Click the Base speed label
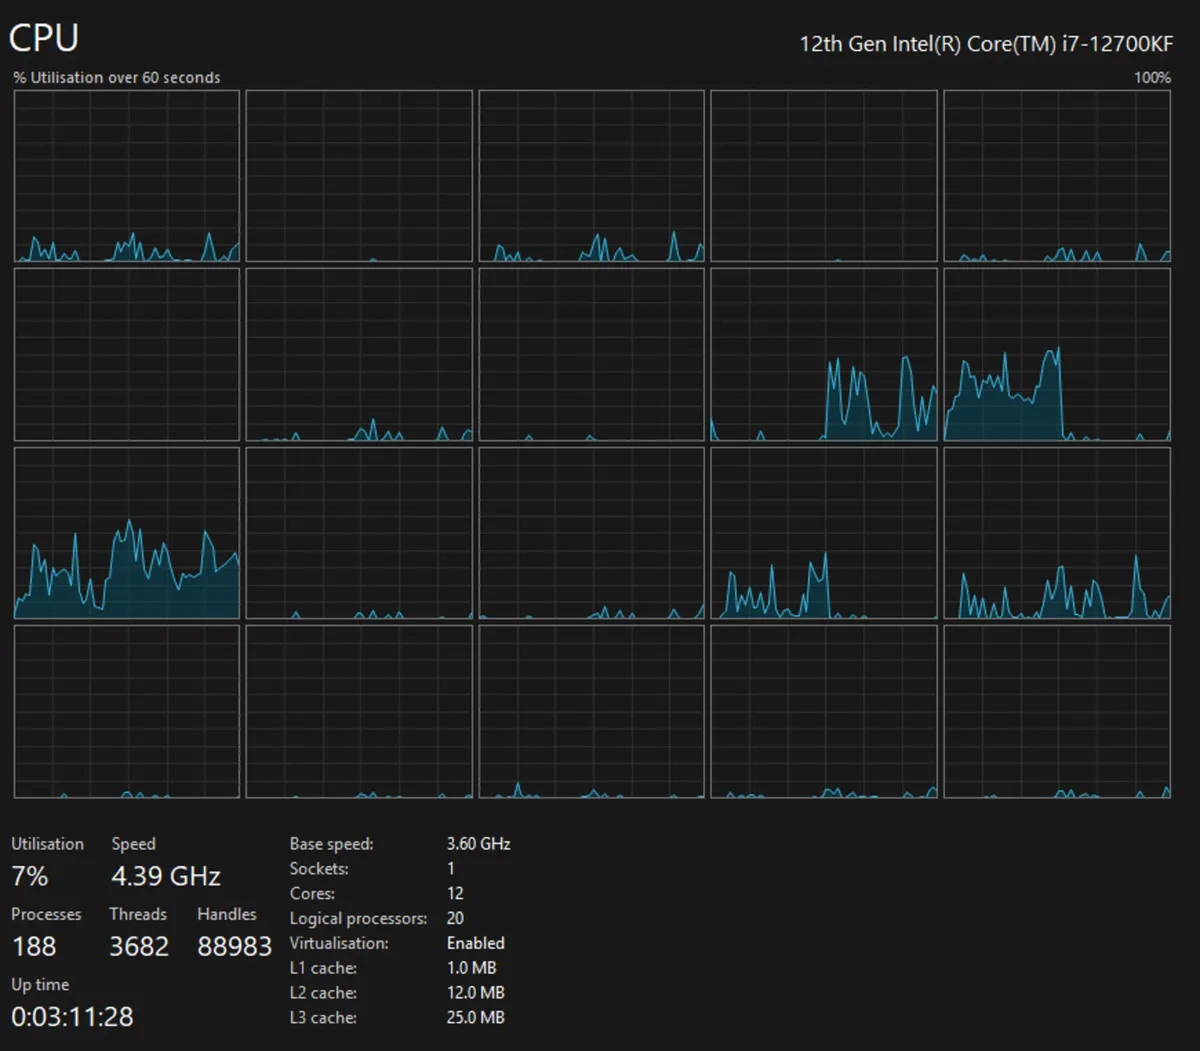Viewport: 1200px width, 1051px height. tap(332, 844)
